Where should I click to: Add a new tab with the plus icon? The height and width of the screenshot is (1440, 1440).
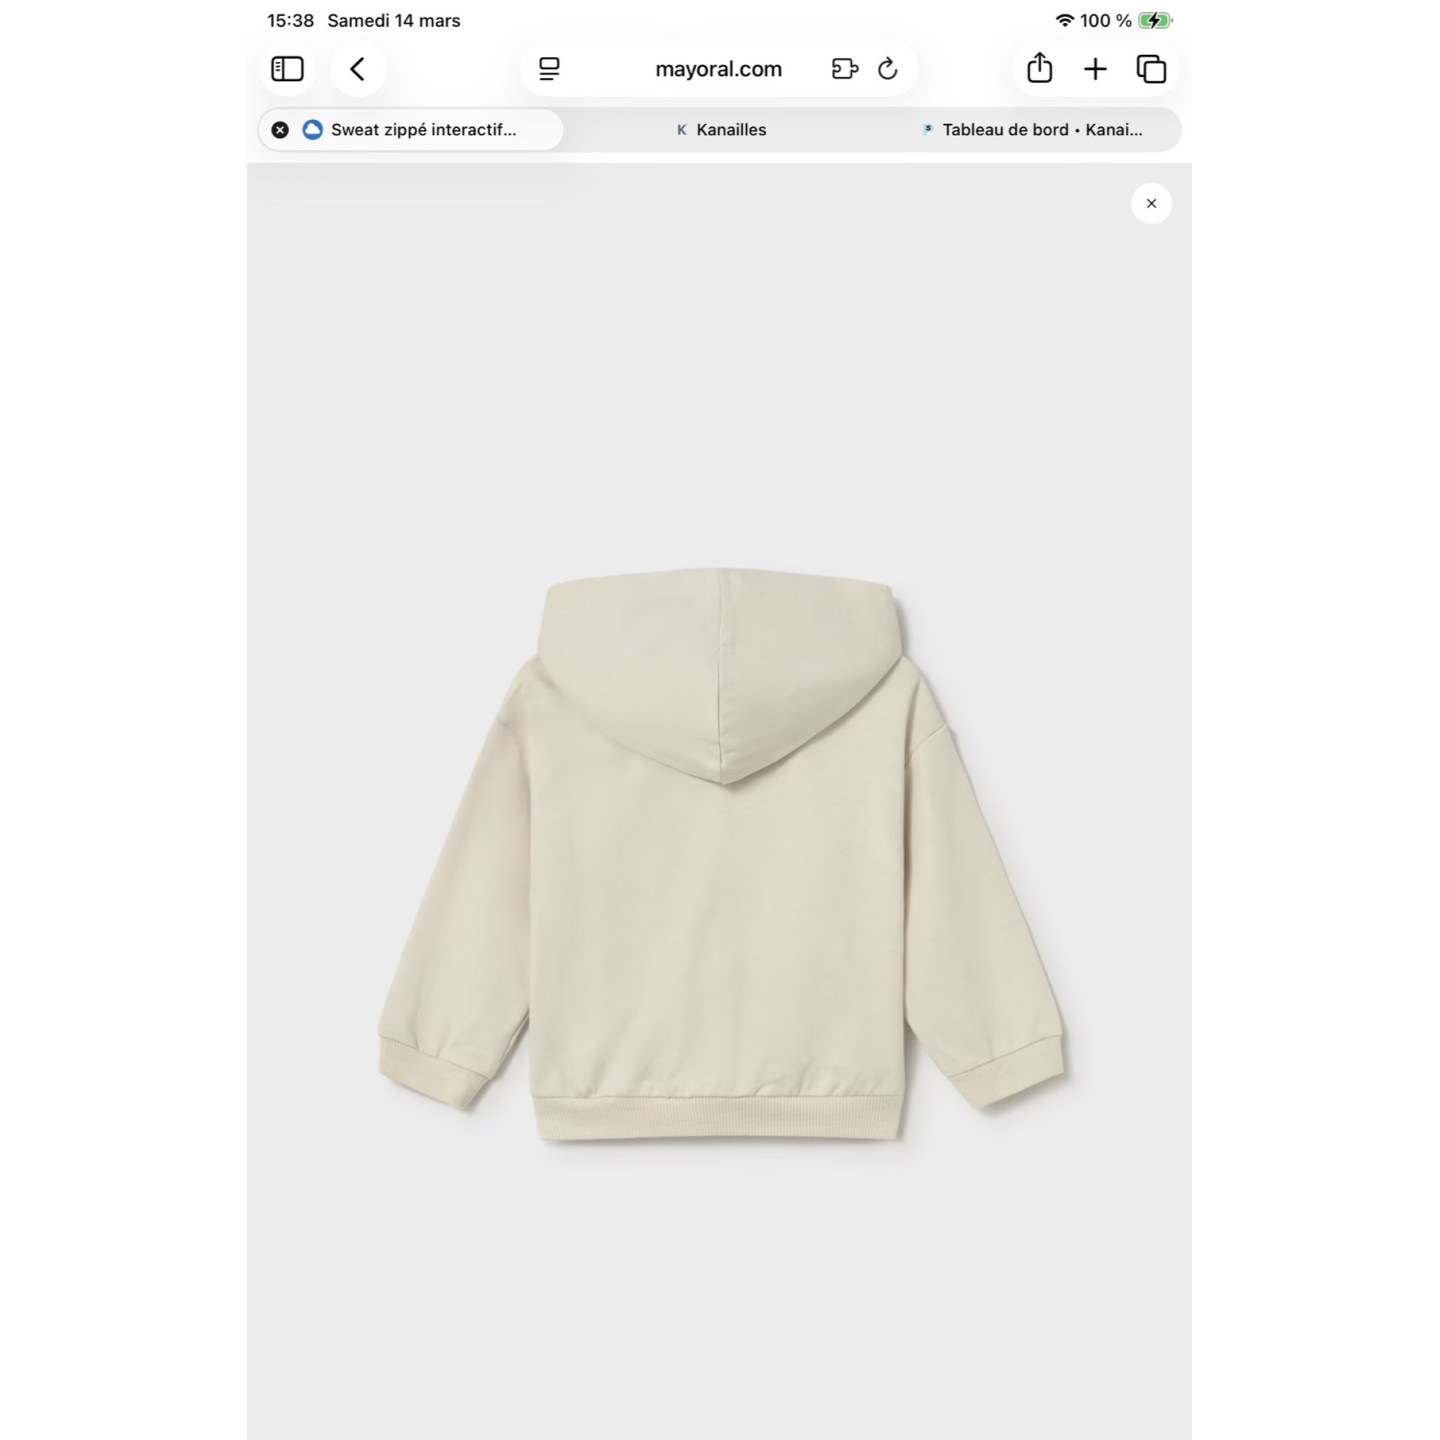coord(1095,69)
